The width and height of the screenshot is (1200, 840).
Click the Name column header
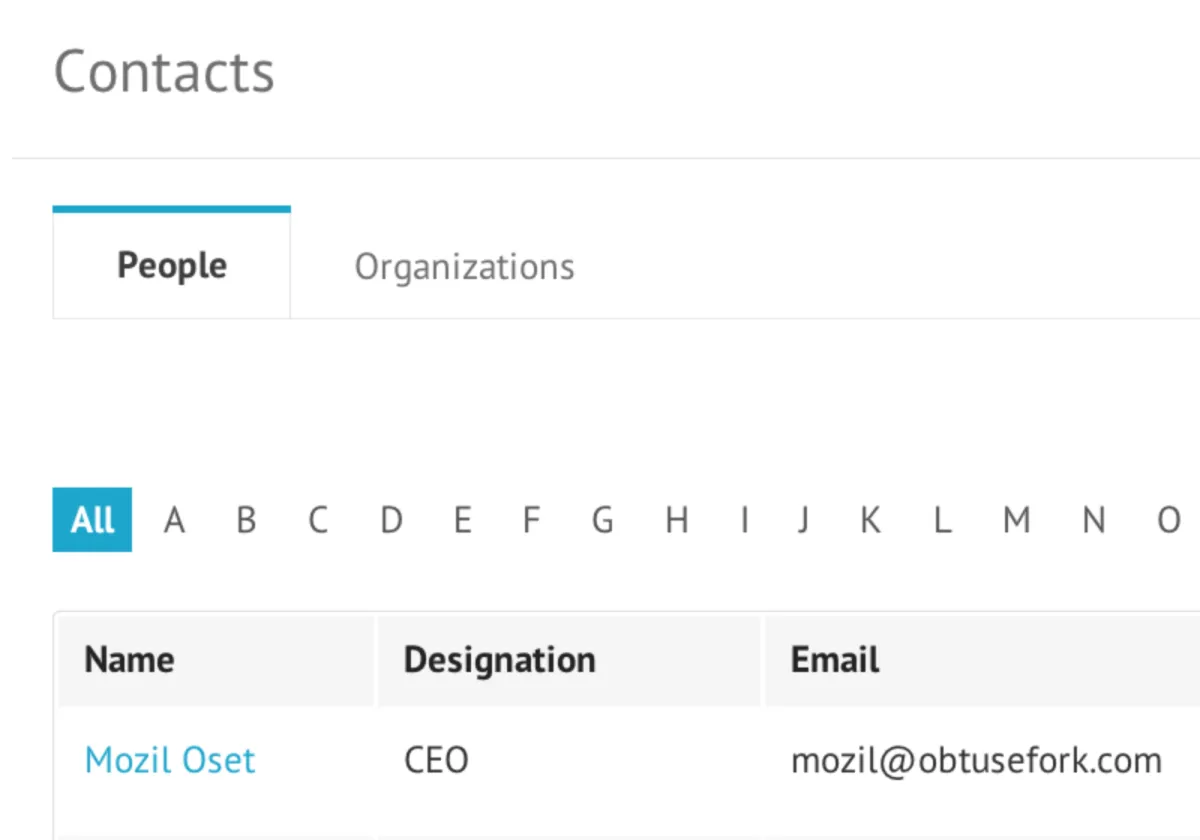[129, 660]
